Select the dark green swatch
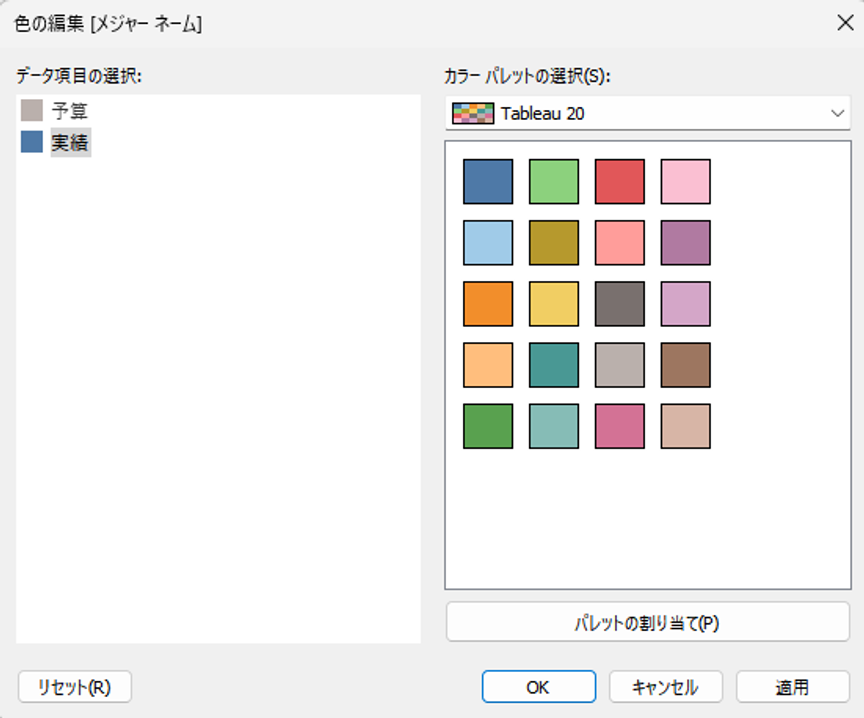The height and width of the screenshot is (718, 864). click(x=488, y=426)
